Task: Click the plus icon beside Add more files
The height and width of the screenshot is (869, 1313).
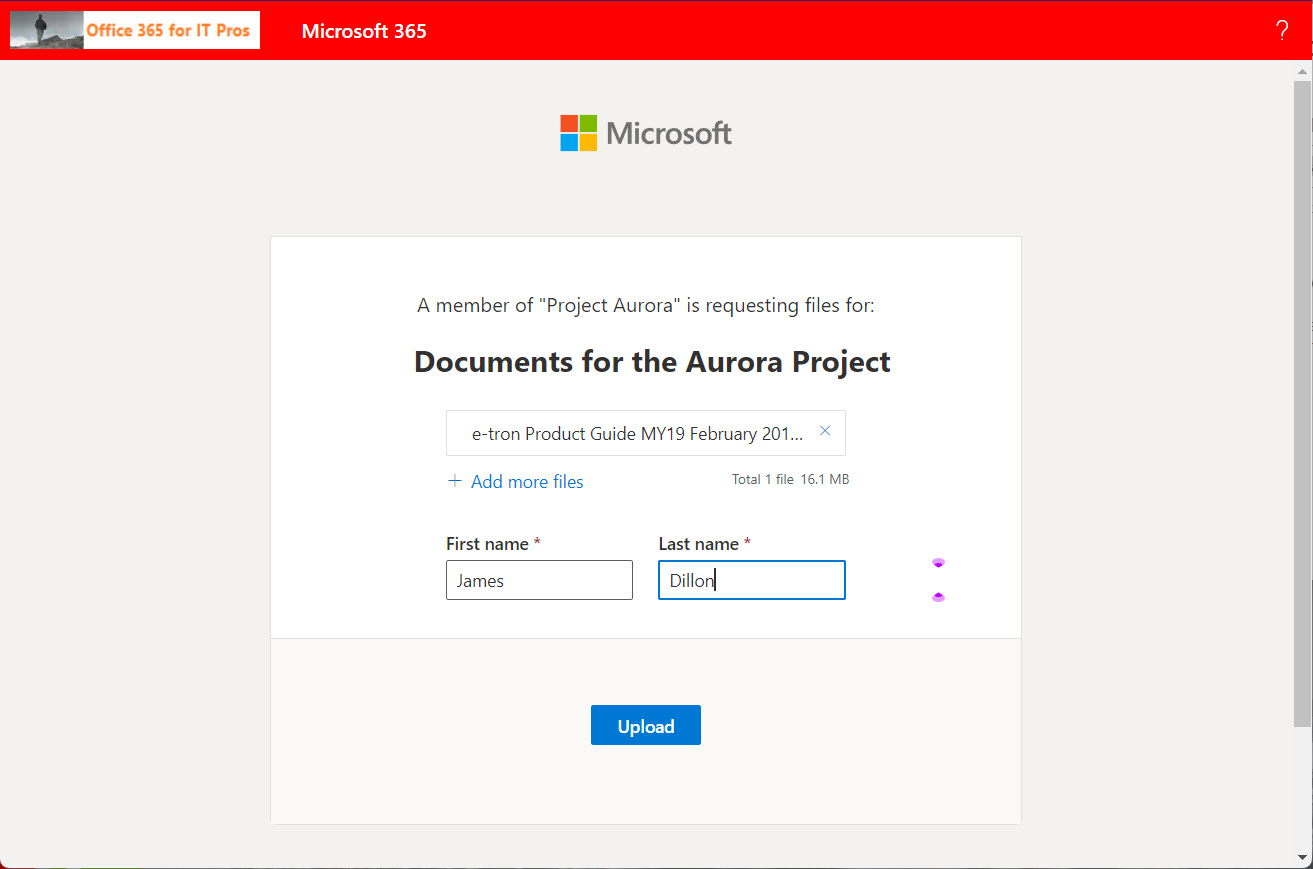Action: pyautogui.click(x=455, y=481)
